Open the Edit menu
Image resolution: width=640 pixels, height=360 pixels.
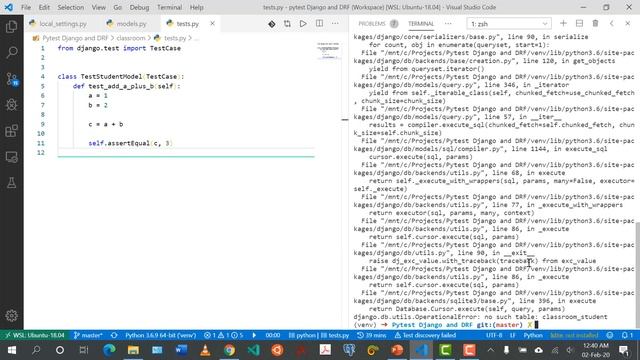click(44, 7)
